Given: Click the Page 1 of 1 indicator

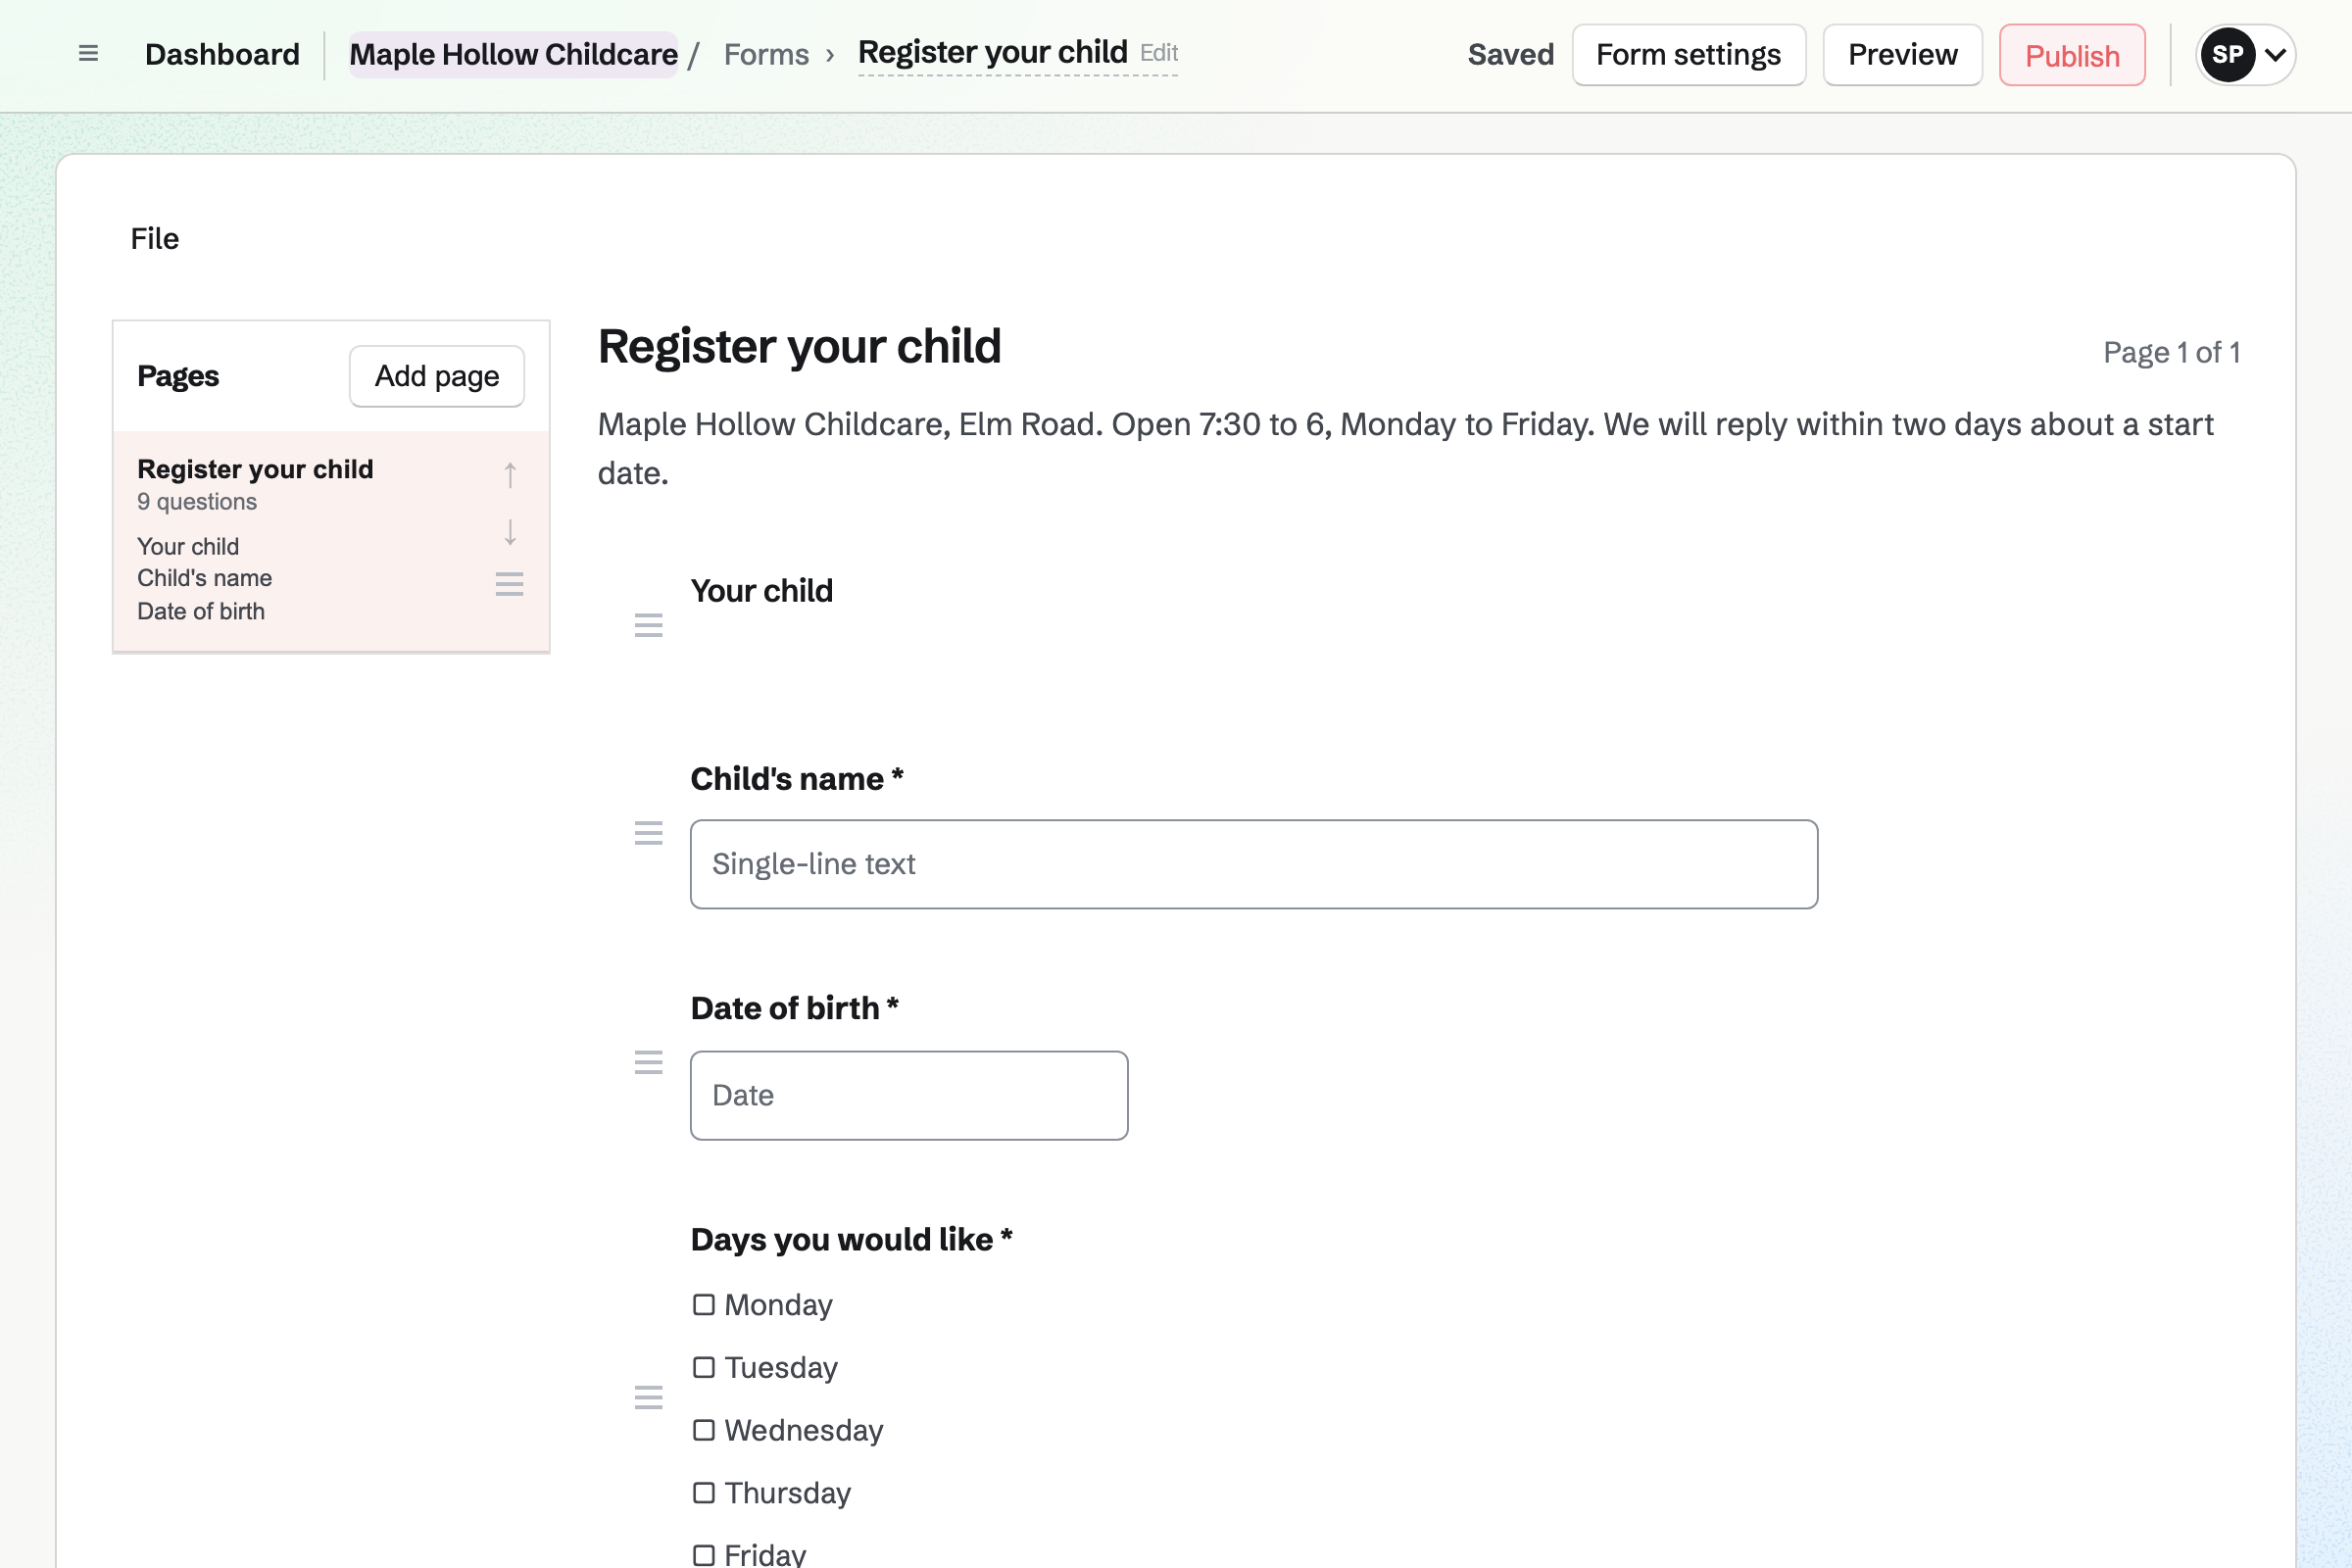Looking at the screenshot, I should (2171, 352).
